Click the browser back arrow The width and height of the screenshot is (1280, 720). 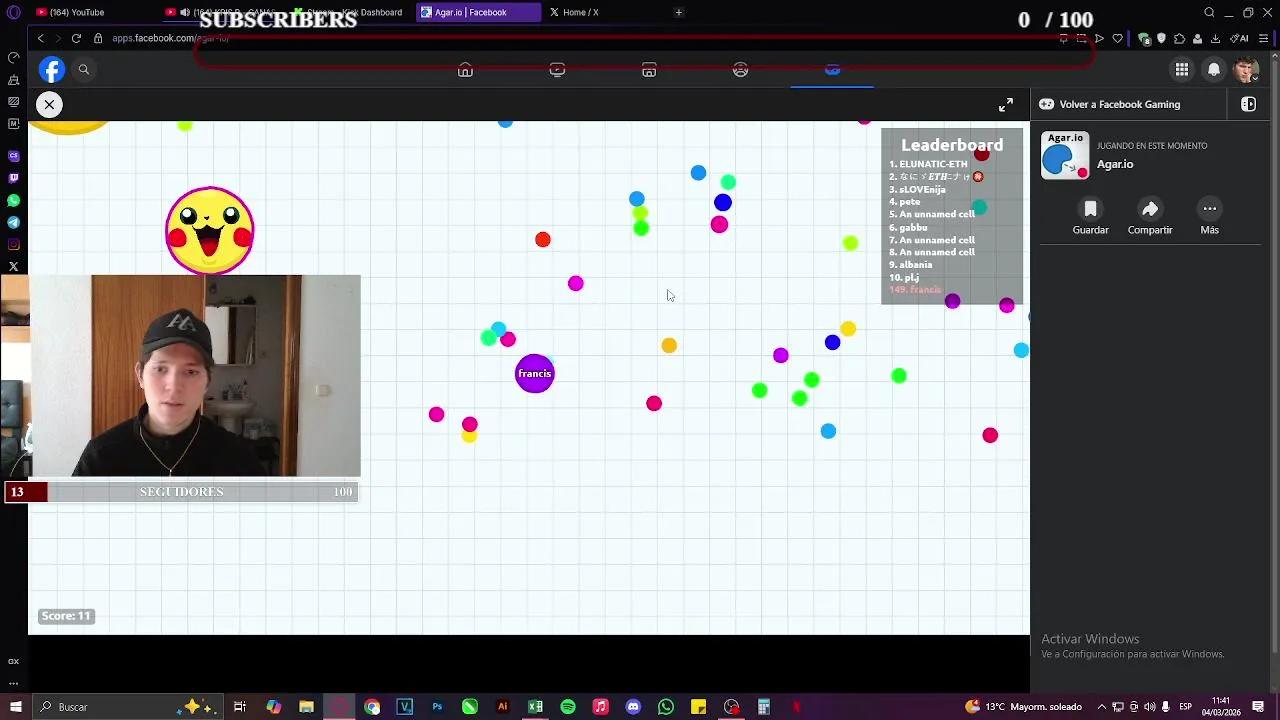coord(40,38)
